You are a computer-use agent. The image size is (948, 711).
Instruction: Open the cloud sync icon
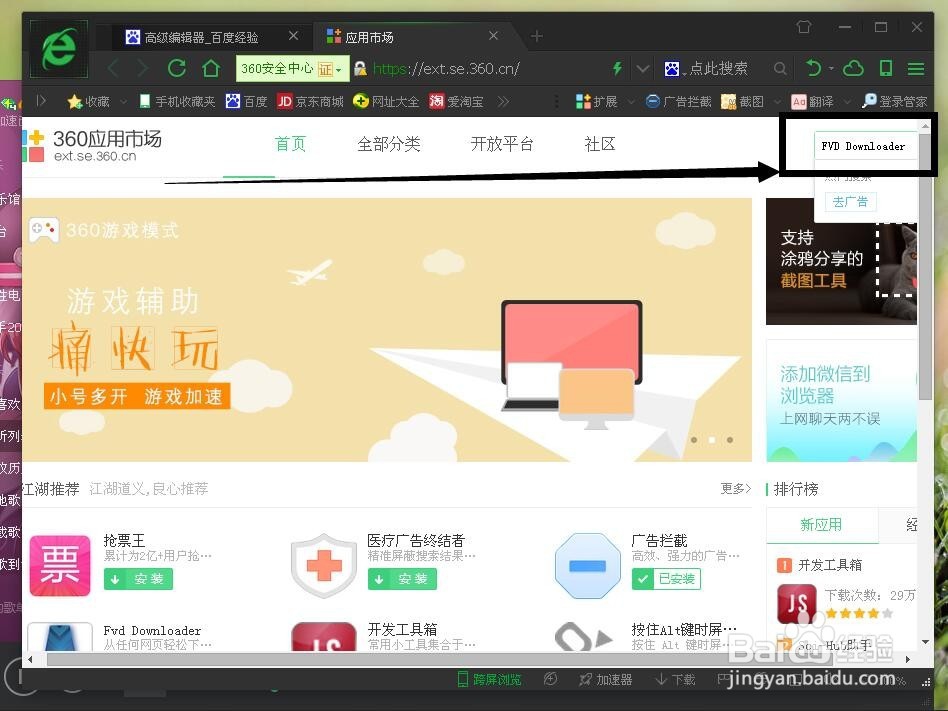pyautogui.click(x=854, y=68)
